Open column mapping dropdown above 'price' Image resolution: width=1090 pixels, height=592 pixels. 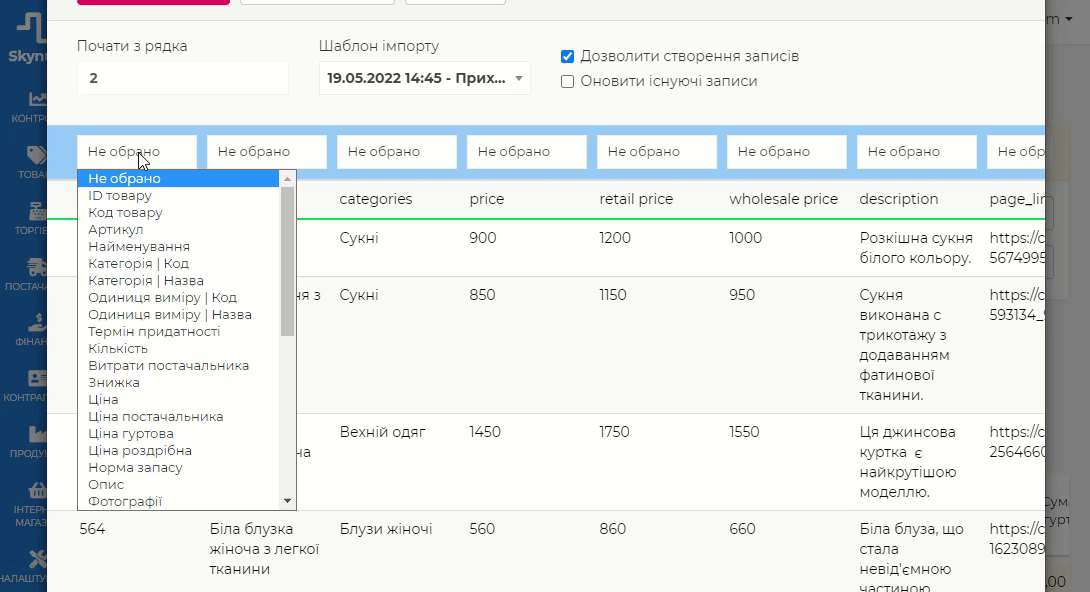[526, 152]
